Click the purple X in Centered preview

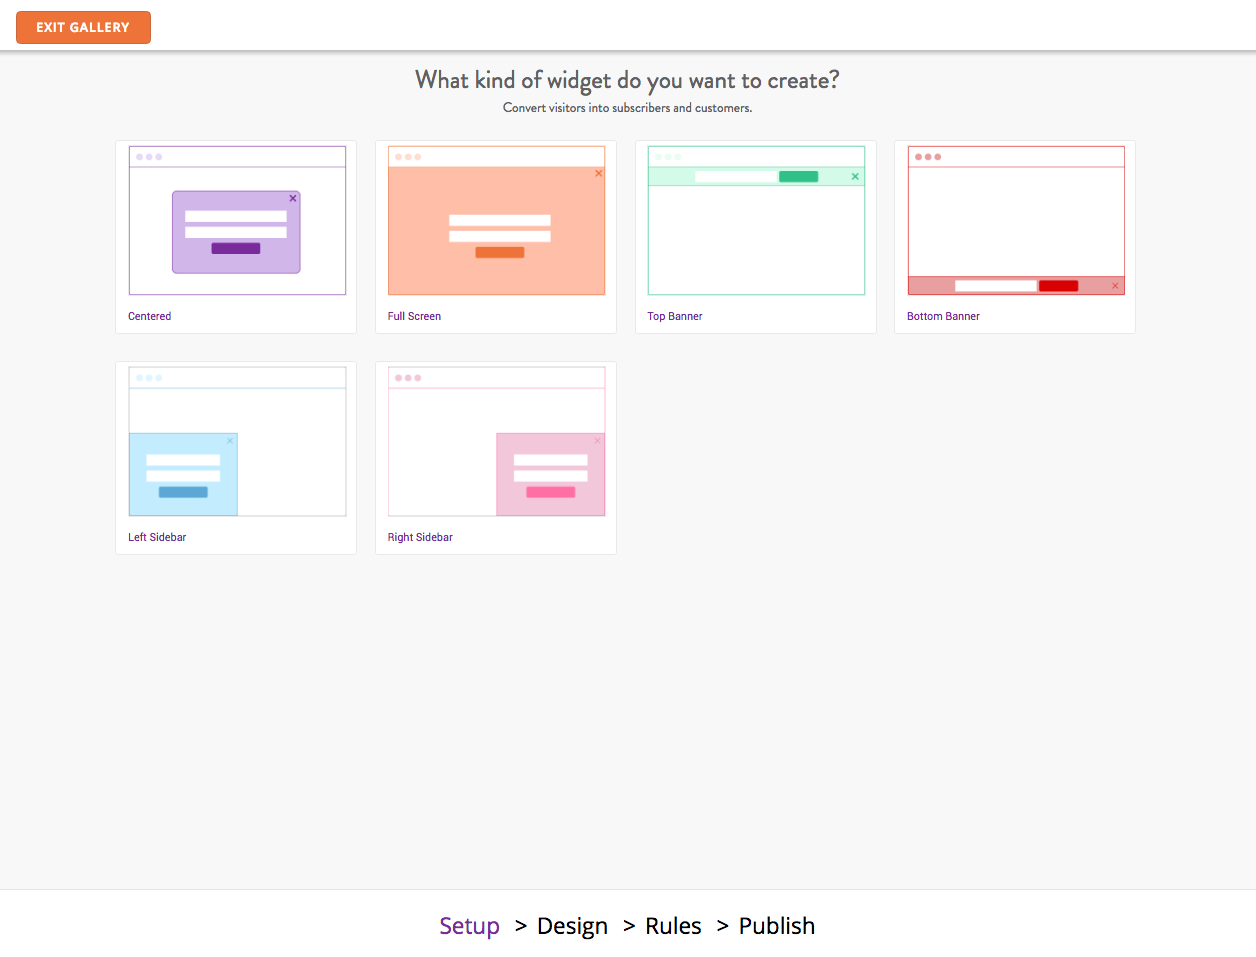(x=293, y=198)
